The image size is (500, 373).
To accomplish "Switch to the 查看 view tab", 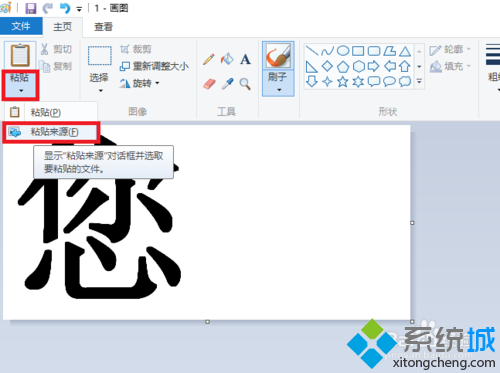I will tap(103, 26).
